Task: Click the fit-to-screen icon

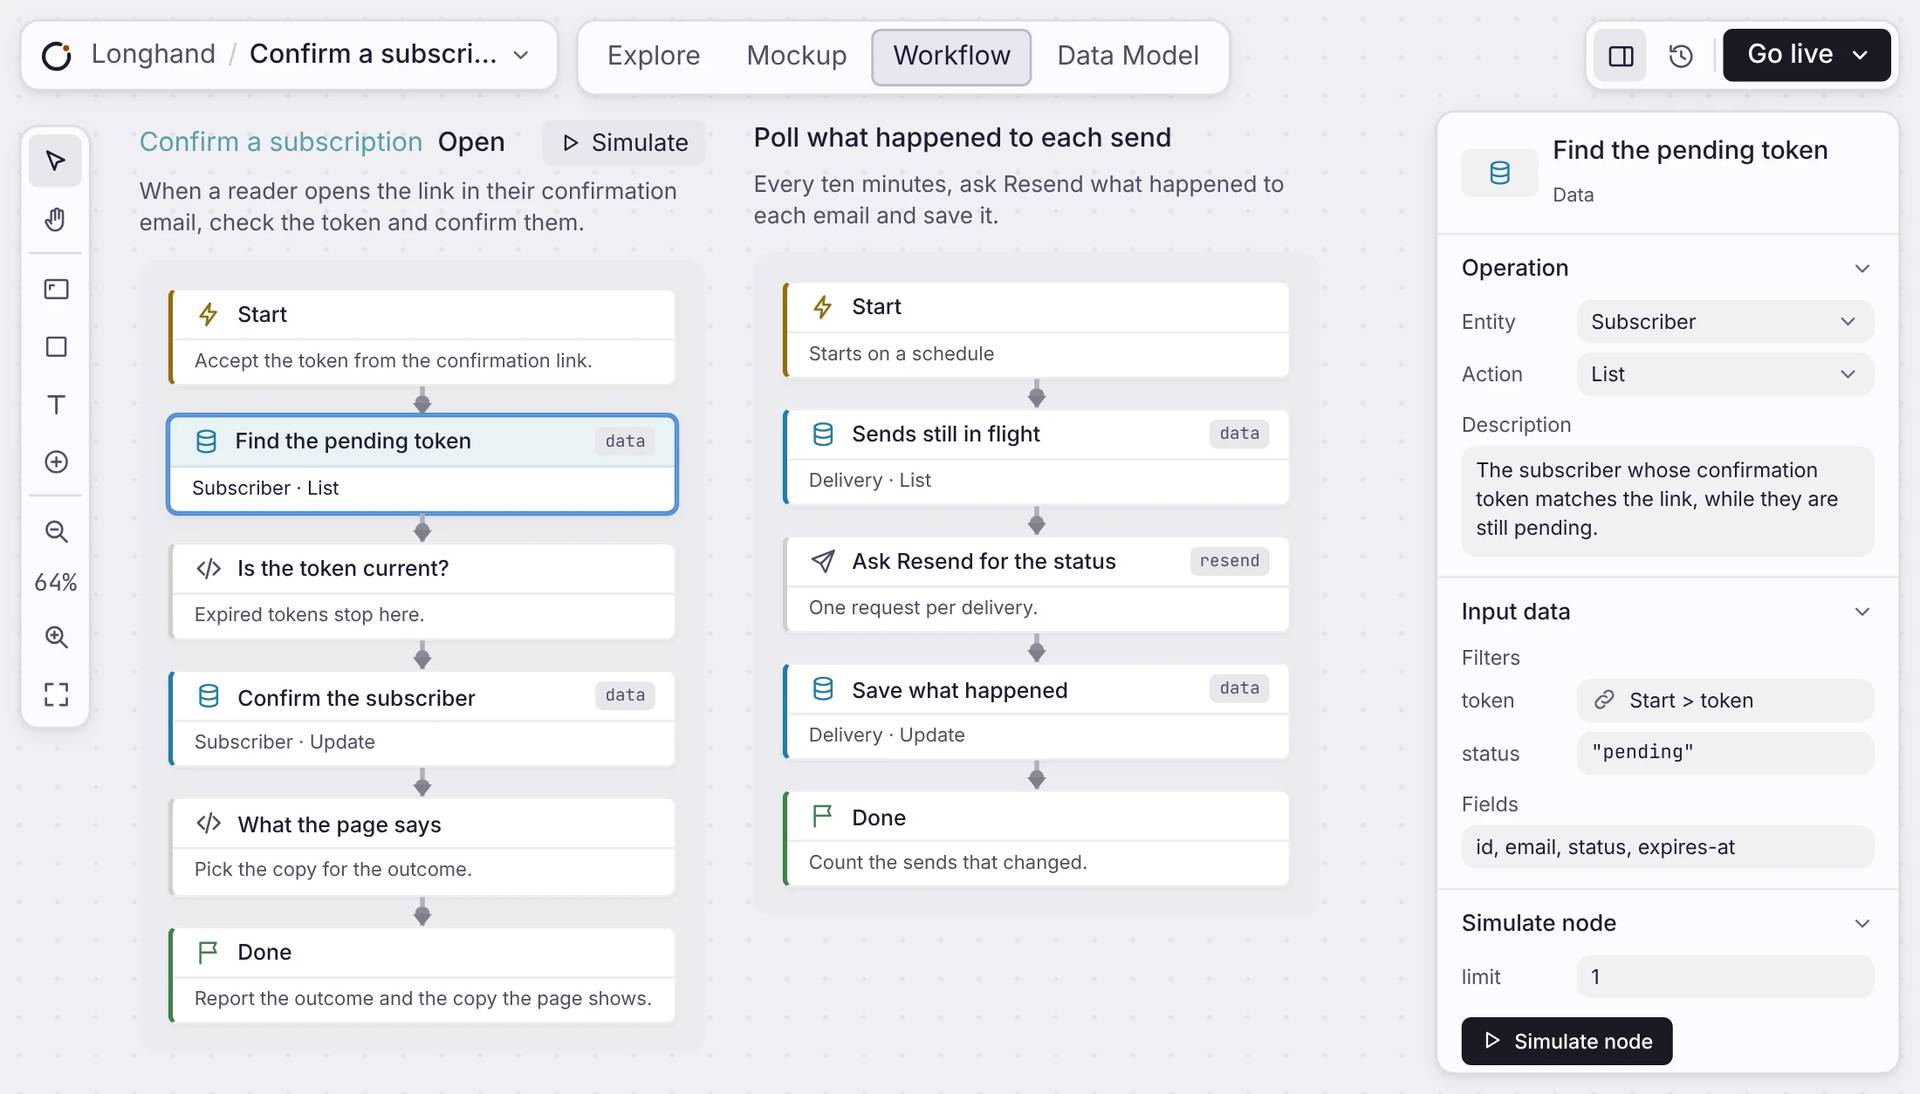Action: click(56, 694)
